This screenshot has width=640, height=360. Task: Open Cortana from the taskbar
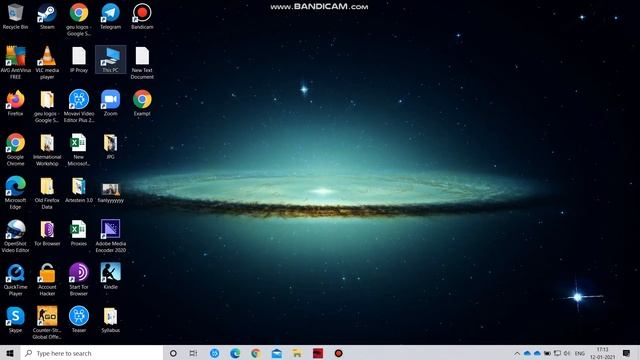pyautogui.click(x=173, y=353)
